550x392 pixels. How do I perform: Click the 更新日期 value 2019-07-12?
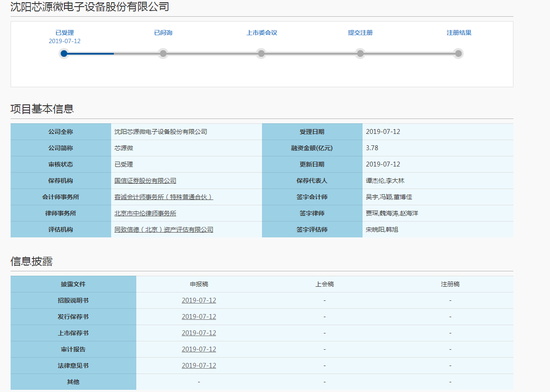[x=383, y=164]
